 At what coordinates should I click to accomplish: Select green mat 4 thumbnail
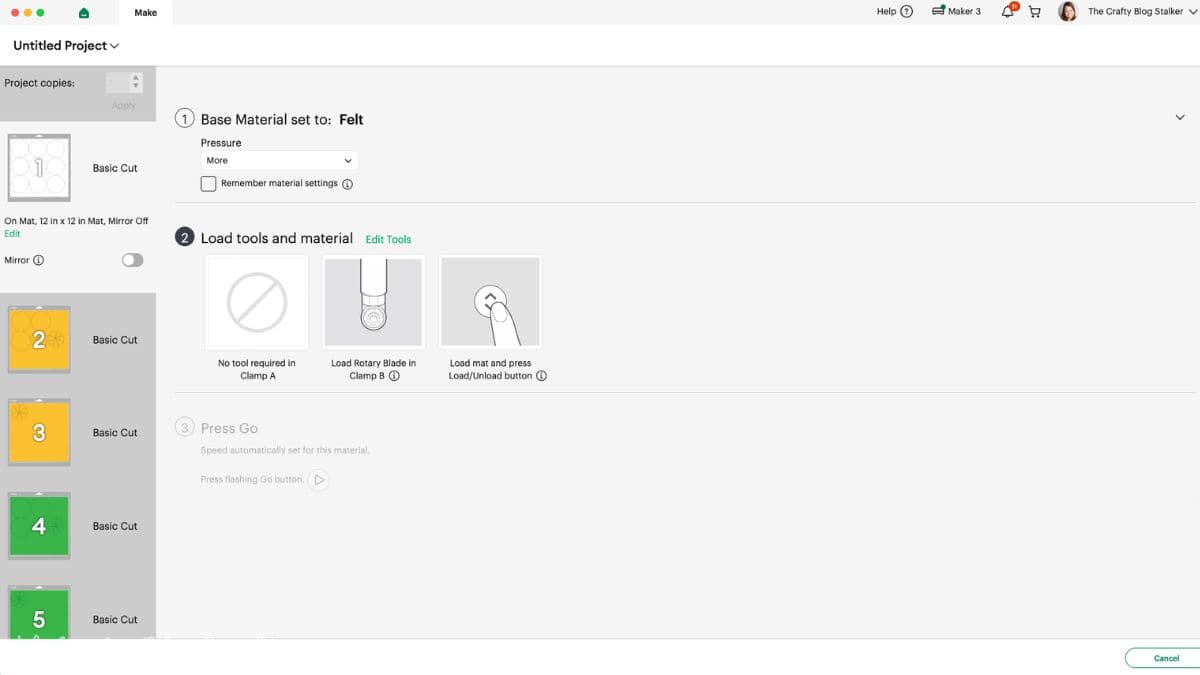point(39,526)
